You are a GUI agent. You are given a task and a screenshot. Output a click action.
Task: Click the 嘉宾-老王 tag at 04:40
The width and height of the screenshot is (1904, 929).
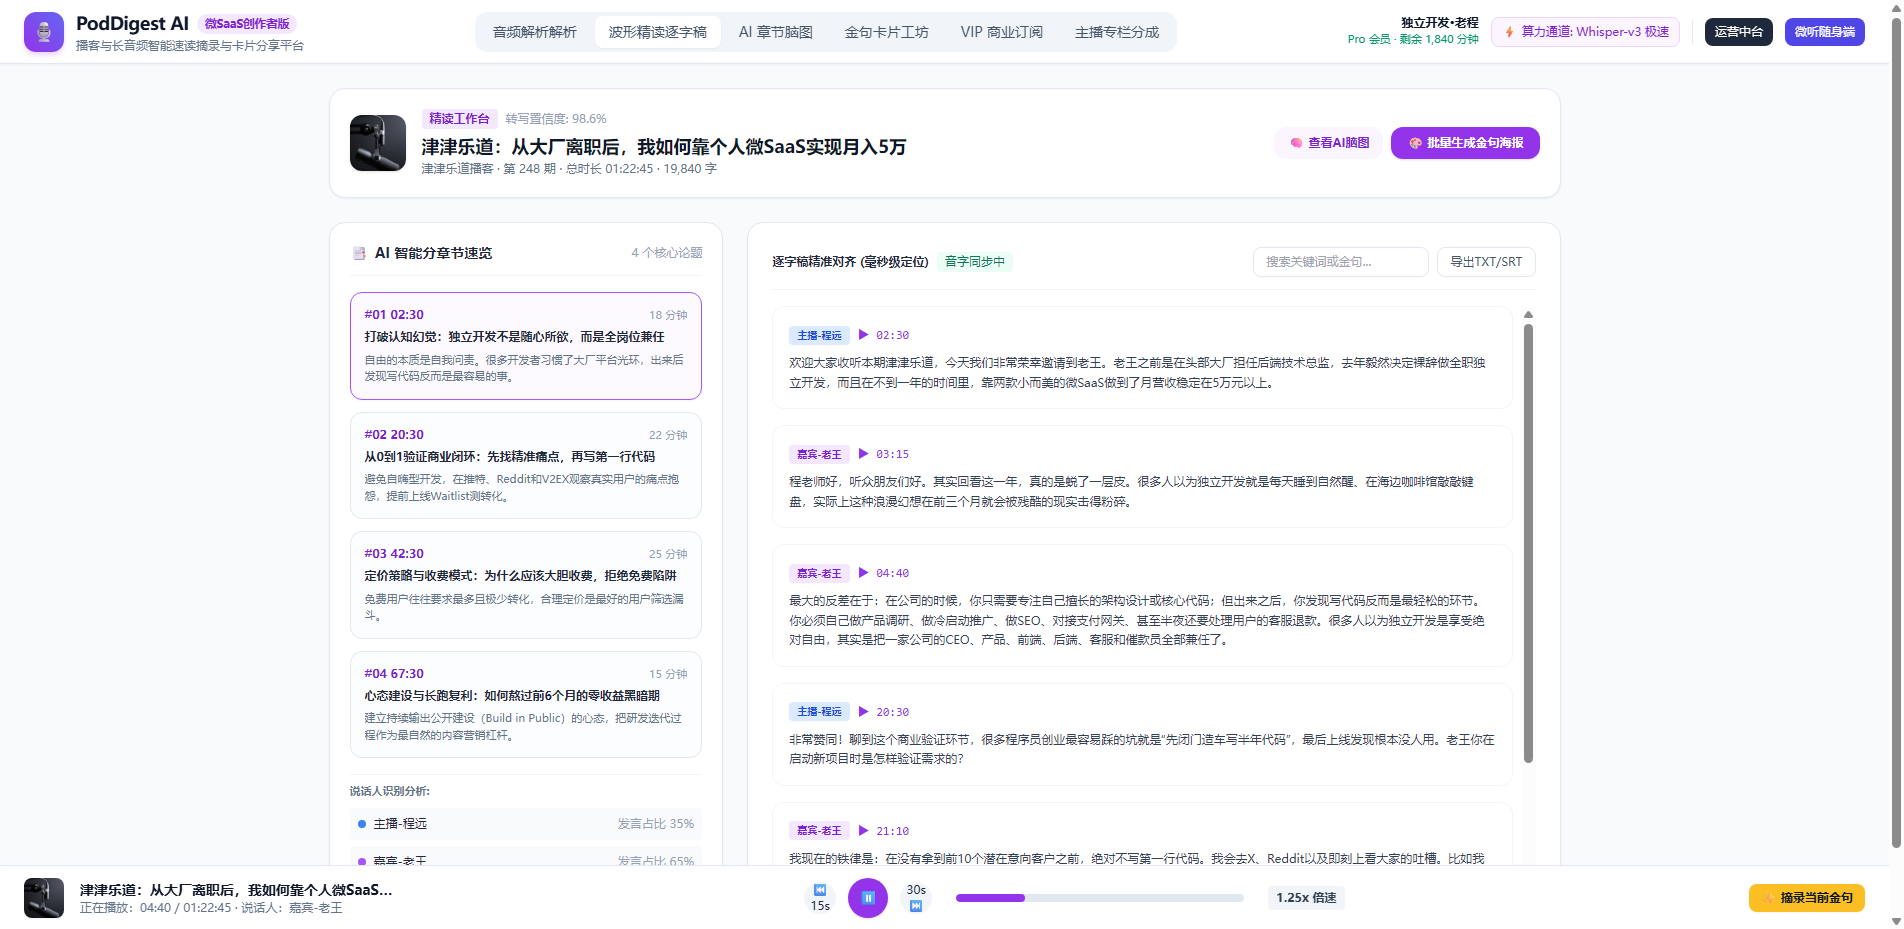[819, 573]
